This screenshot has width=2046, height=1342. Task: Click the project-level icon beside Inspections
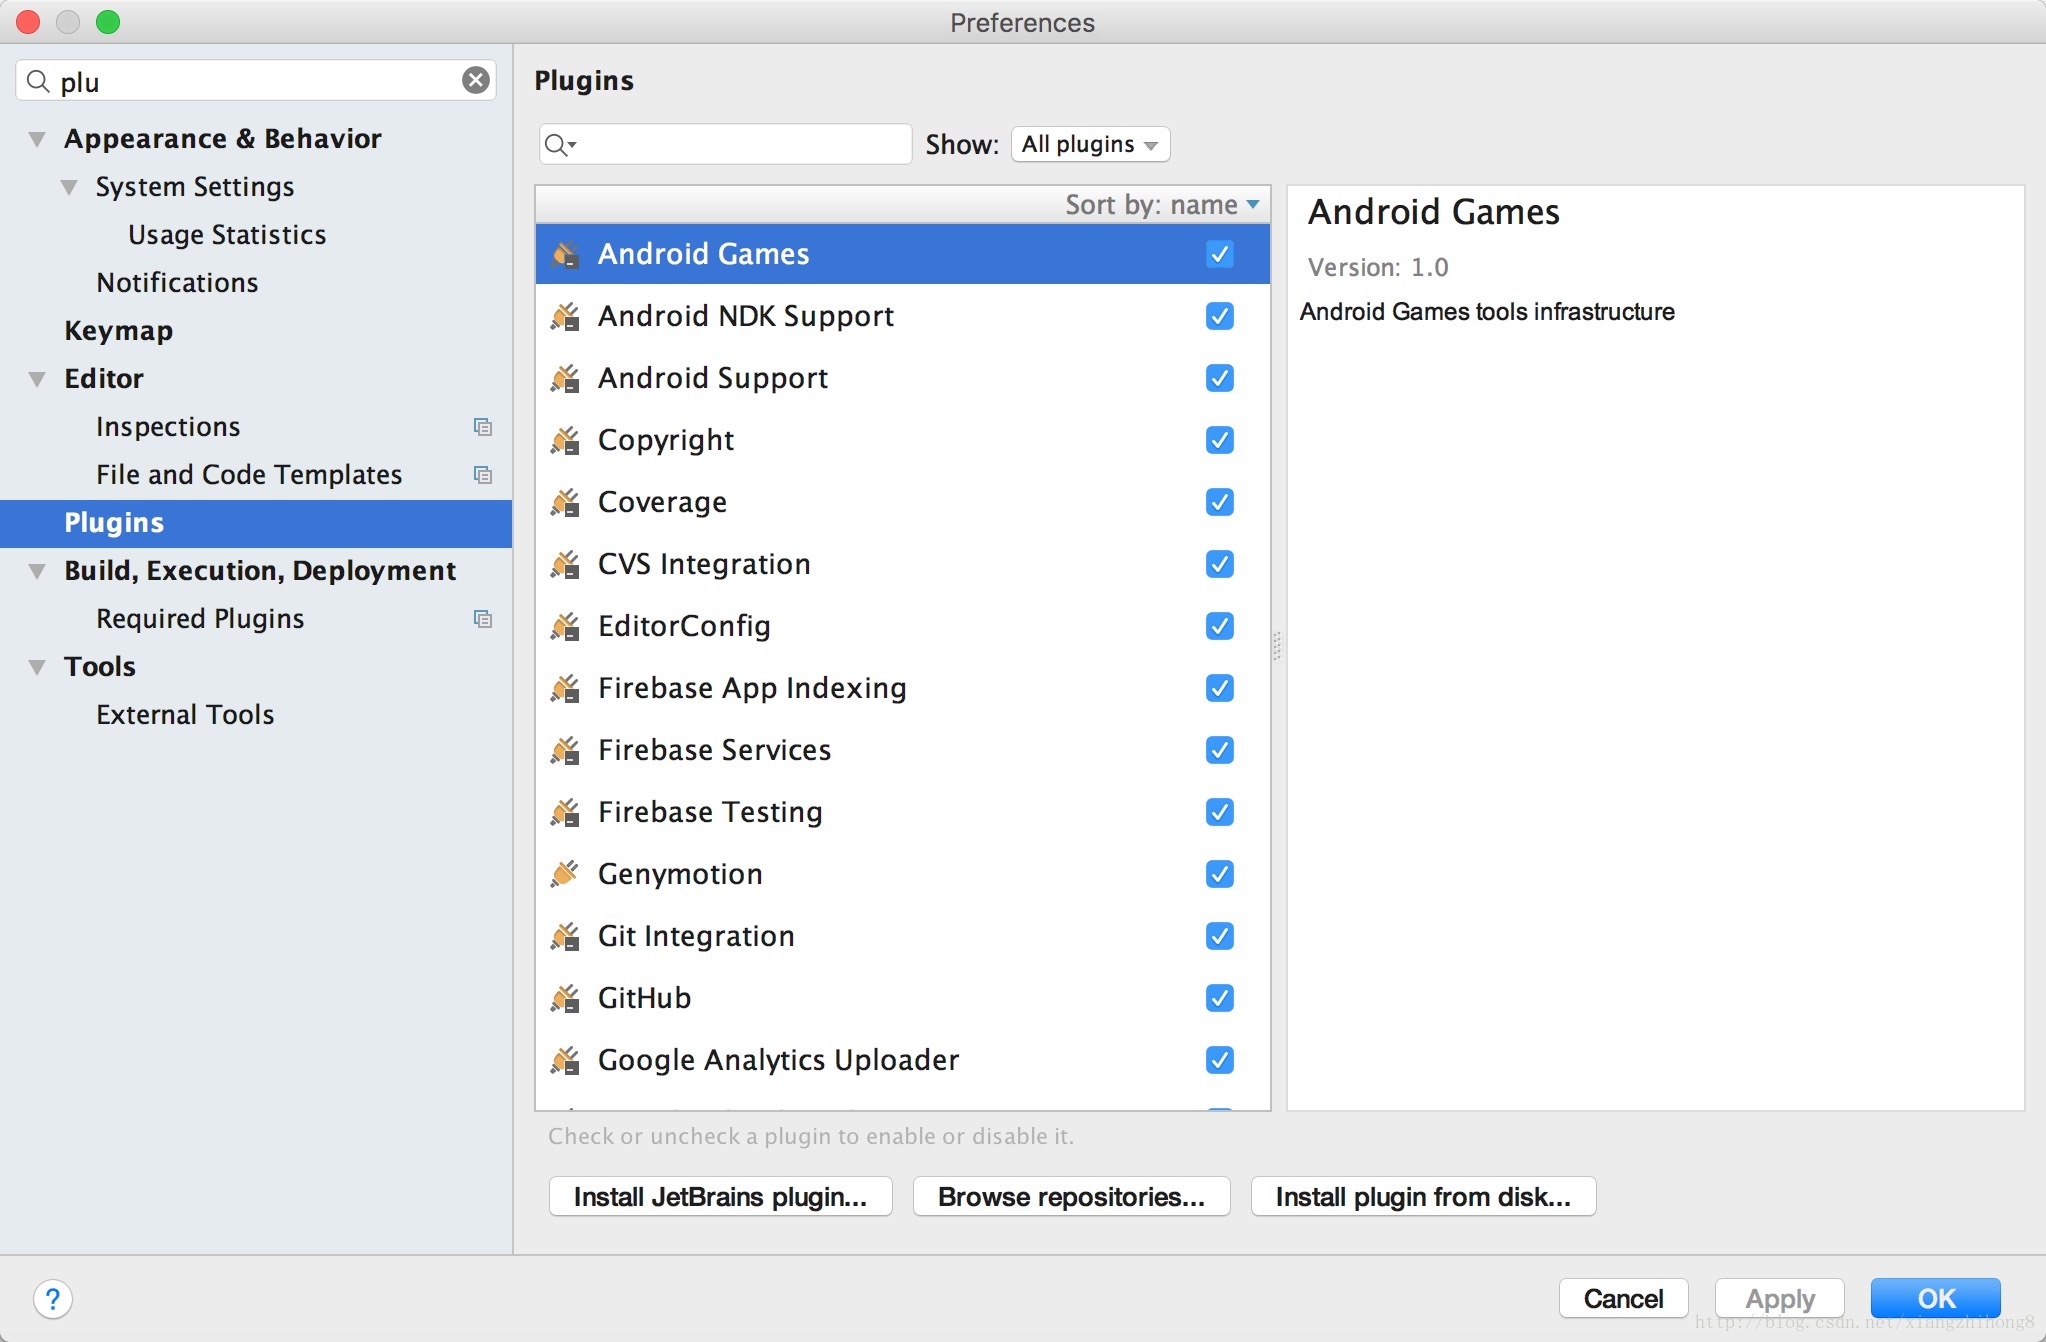click(x=483, y=427)
